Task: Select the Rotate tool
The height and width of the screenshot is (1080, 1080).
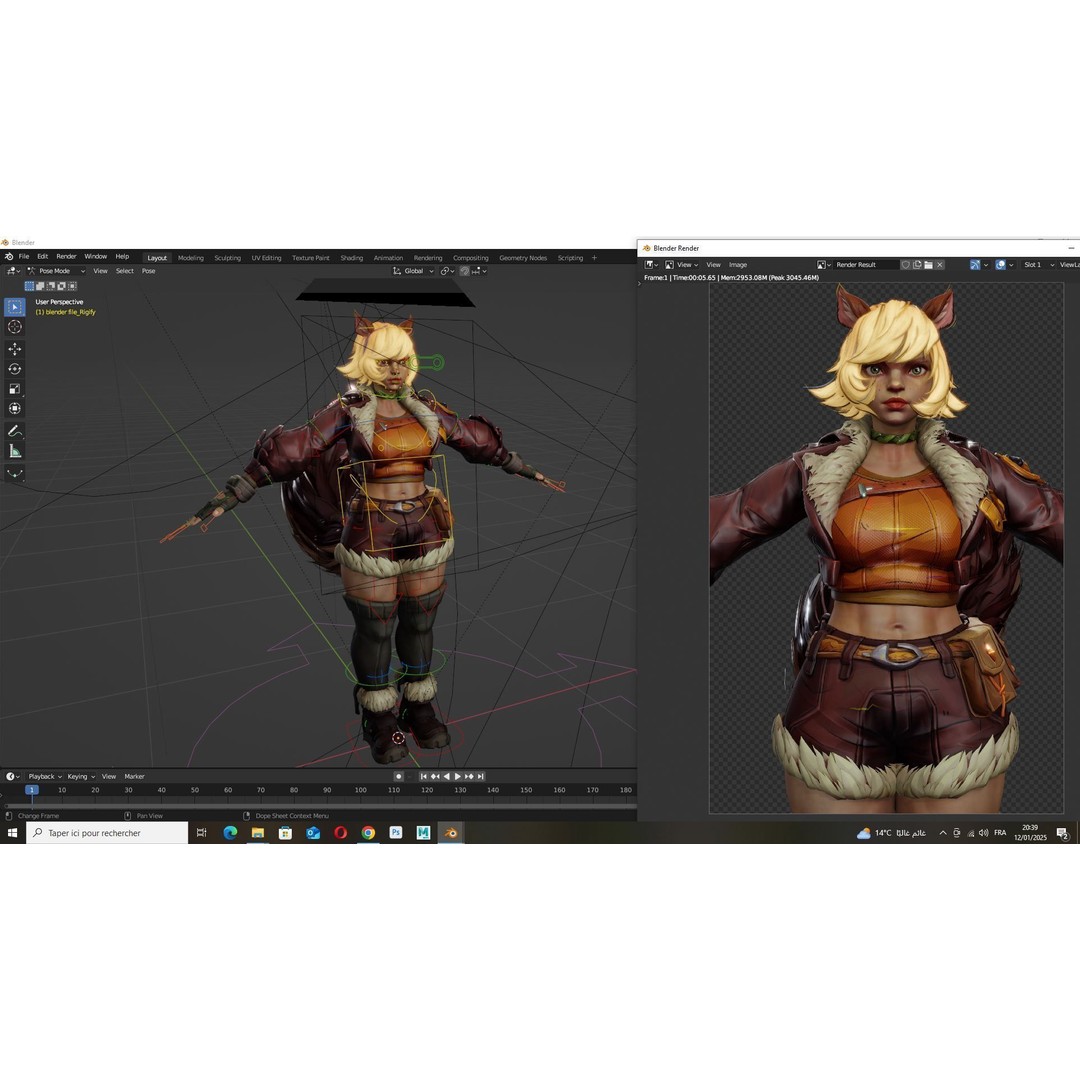Action: tap(14, 369)
